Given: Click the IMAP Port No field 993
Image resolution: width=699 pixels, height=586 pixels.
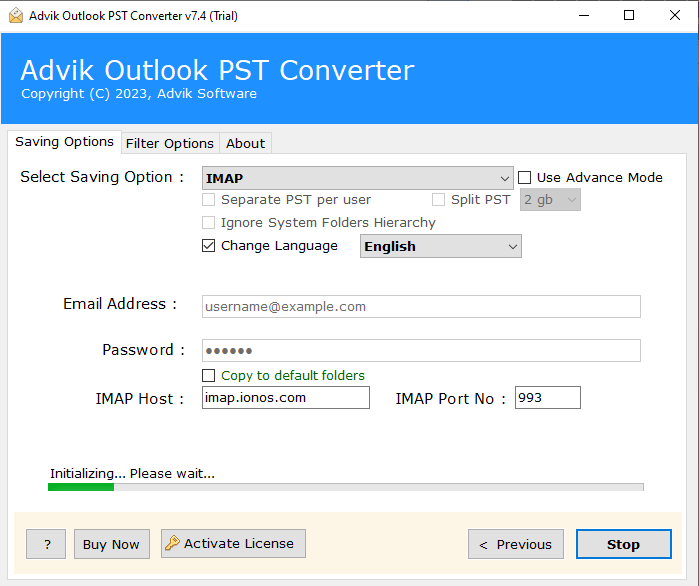Looking at the screenshot, I should click(x=547, y=397).
